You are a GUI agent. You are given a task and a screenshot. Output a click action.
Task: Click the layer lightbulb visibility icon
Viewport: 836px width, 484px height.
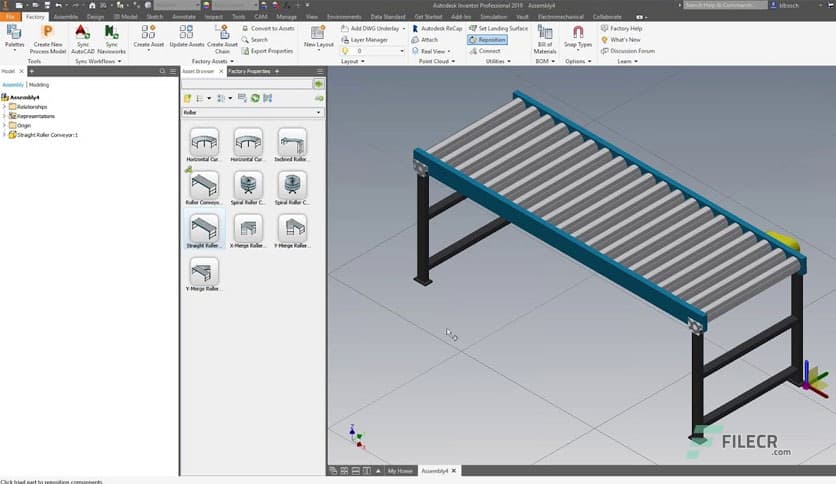(345, 51)
